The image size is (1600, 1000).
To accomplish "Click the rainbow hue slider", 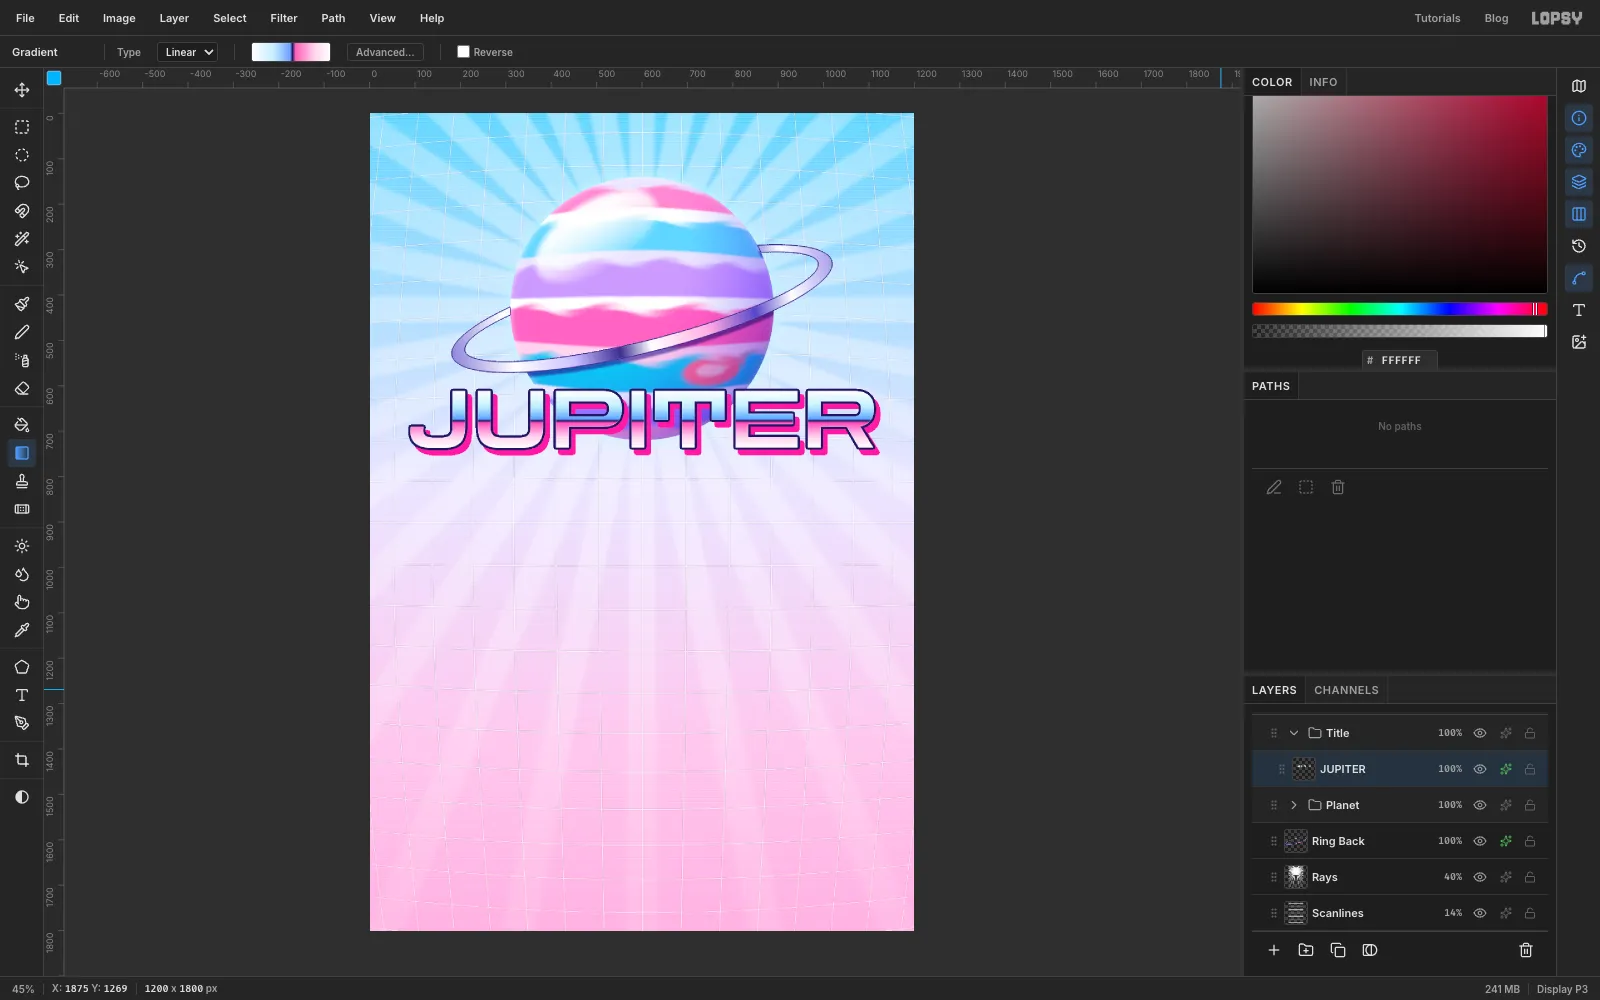I will click(x=1399, y=309).
